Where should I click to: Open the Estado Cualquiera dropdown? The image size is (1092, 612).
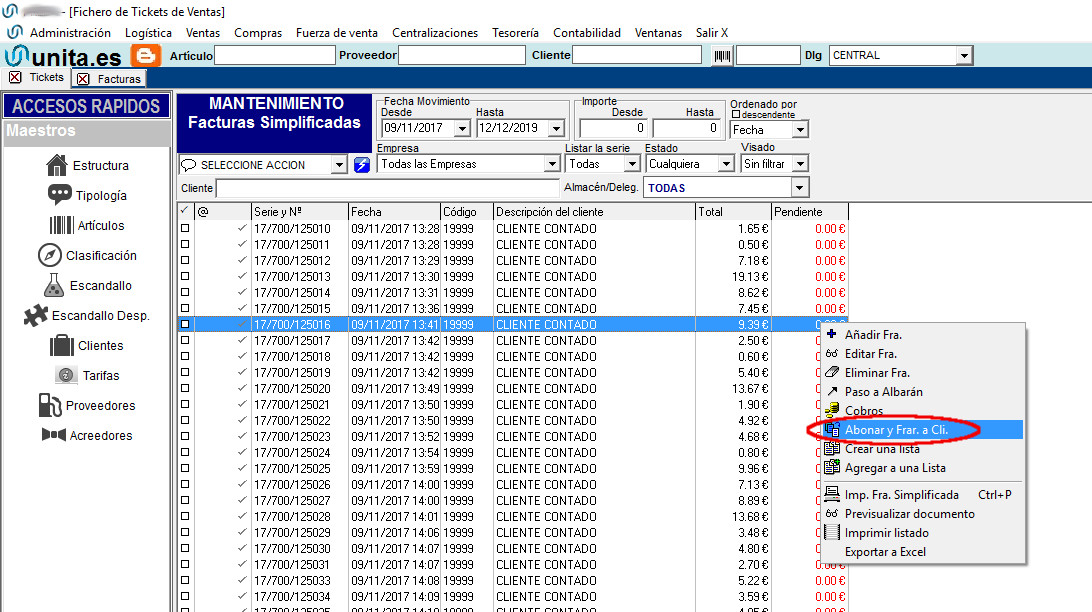[x=726, y=164]
